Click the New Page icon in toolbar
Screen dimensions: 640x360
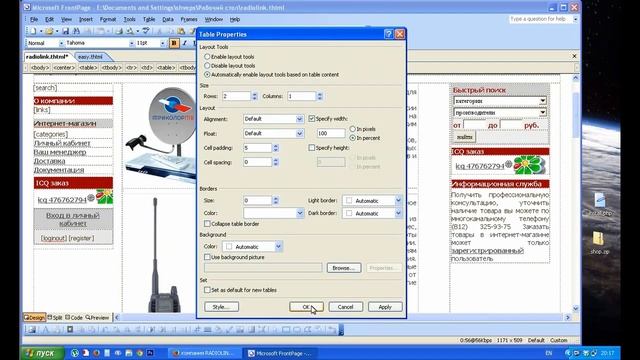click(33, 31)
